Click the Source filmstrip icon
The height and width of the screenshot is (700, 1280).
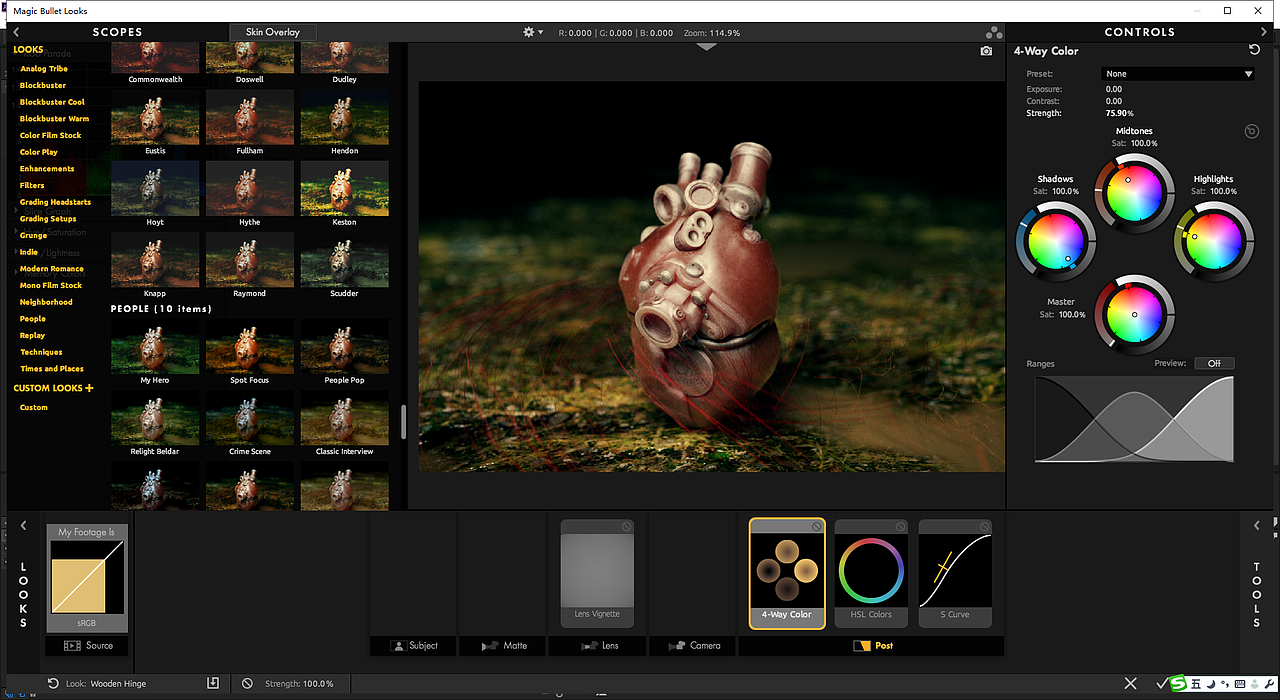pyautogui.click(x=72, y=646)
